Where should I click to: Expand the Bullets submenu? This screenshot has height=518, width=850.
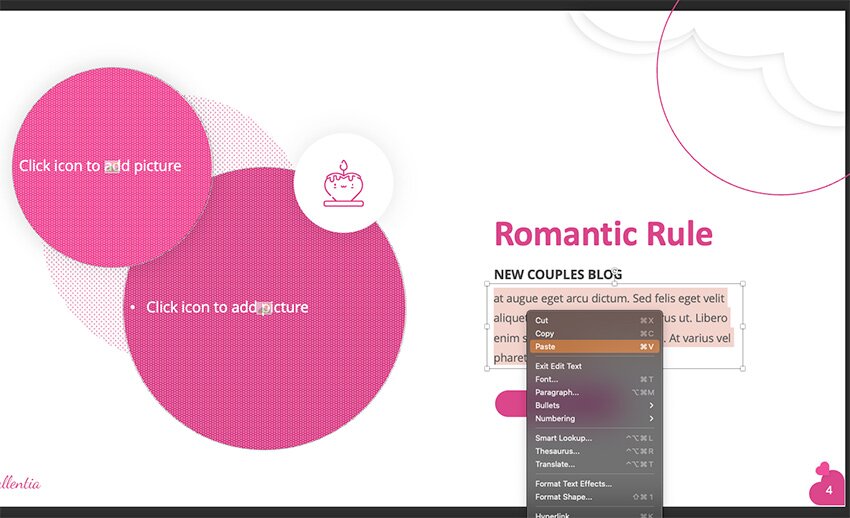point(548,405)
